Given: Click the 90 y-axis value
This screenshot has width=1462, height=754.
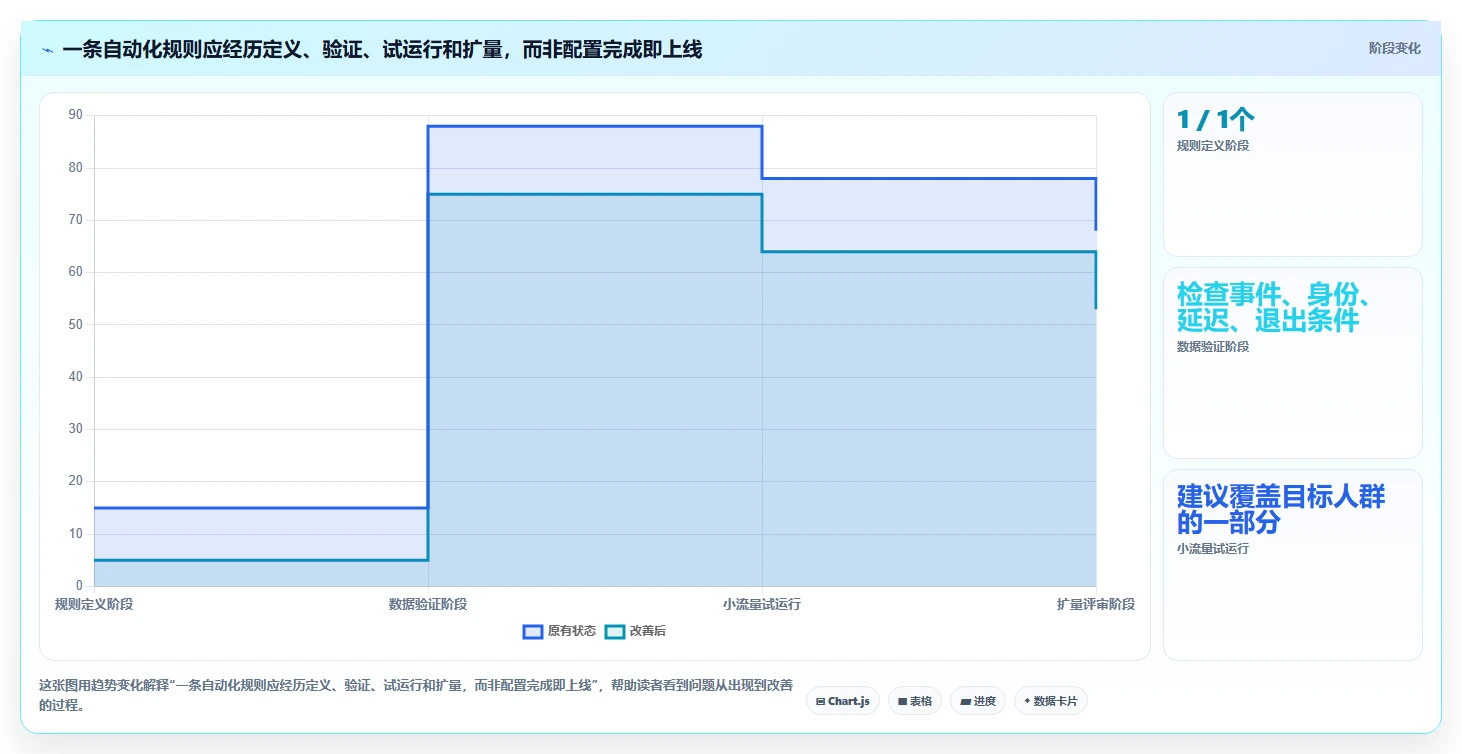Looking at the screenshot, I should pos(76,115).
